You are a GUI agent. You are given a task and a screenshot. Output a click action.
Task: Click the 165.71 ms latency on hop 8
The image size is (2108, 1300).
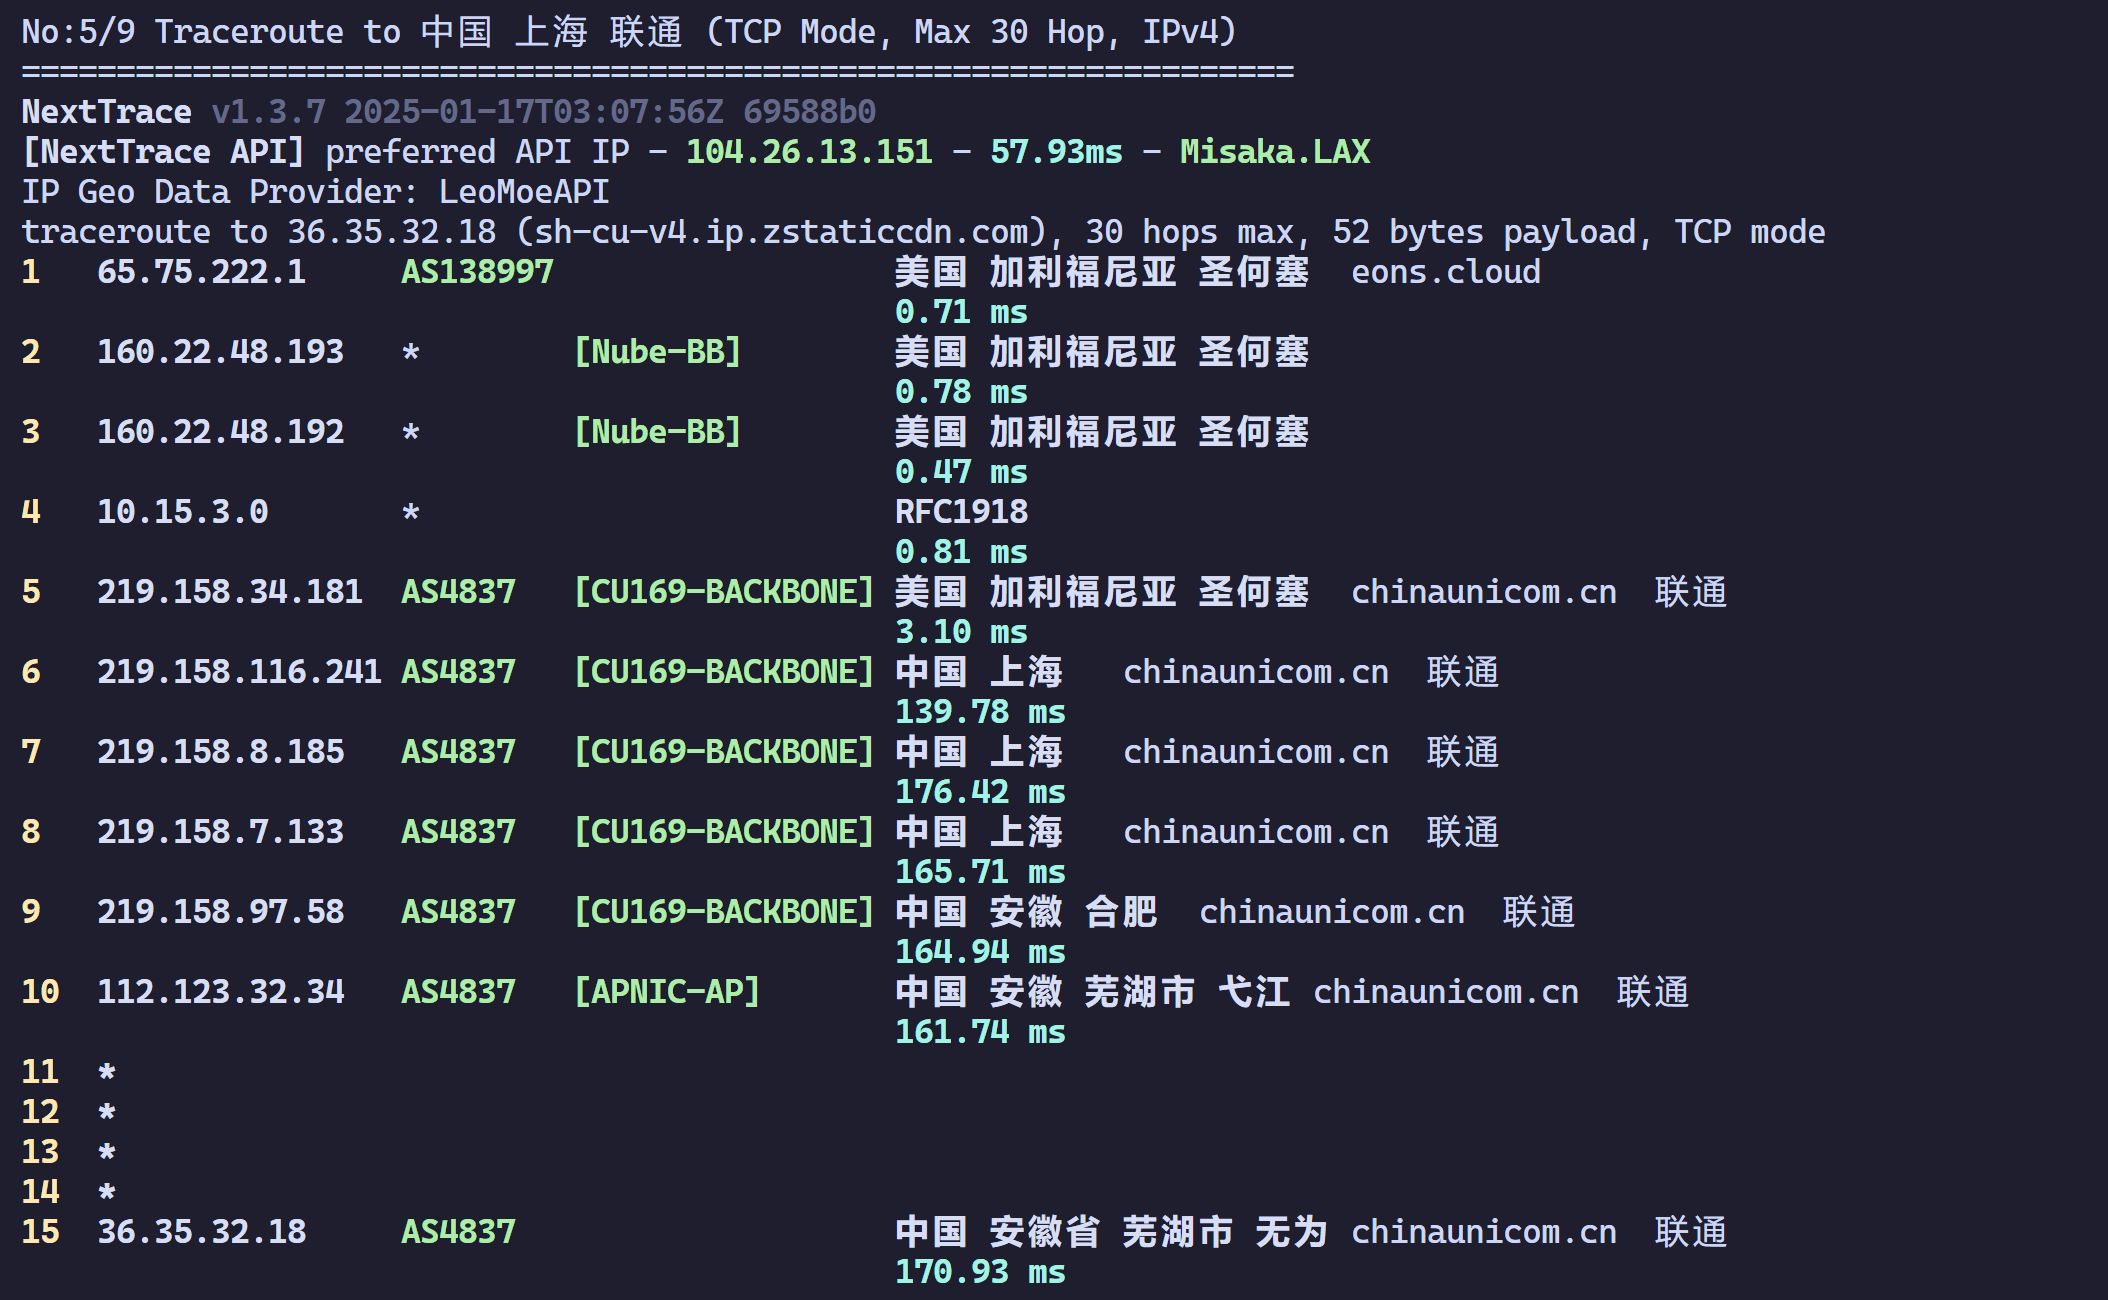point(980,872)
